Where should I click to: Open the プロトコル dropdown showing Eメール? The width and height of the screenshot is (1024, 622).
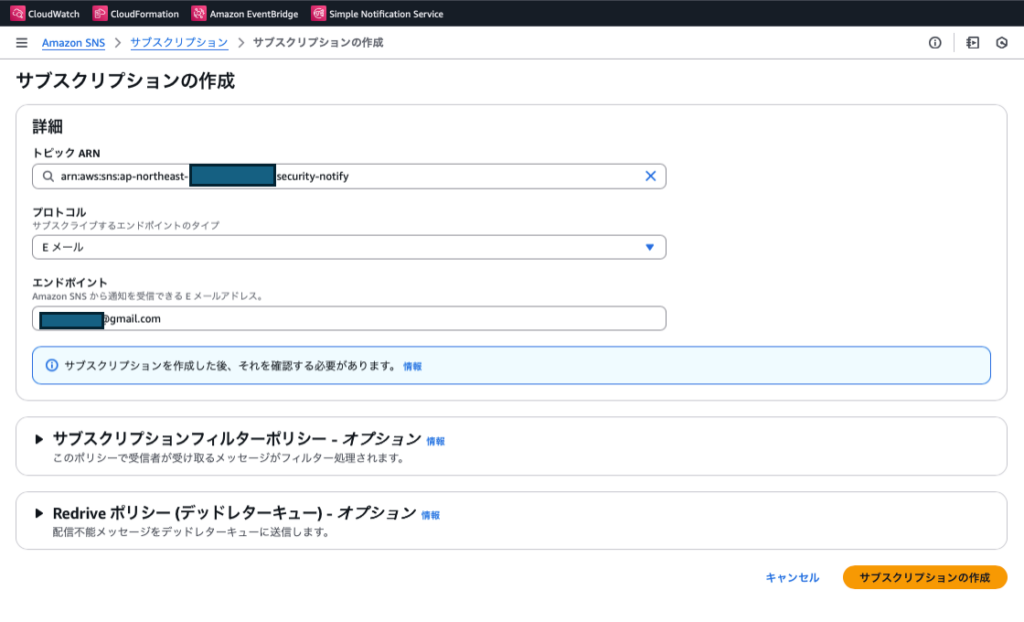coord(348,247)
